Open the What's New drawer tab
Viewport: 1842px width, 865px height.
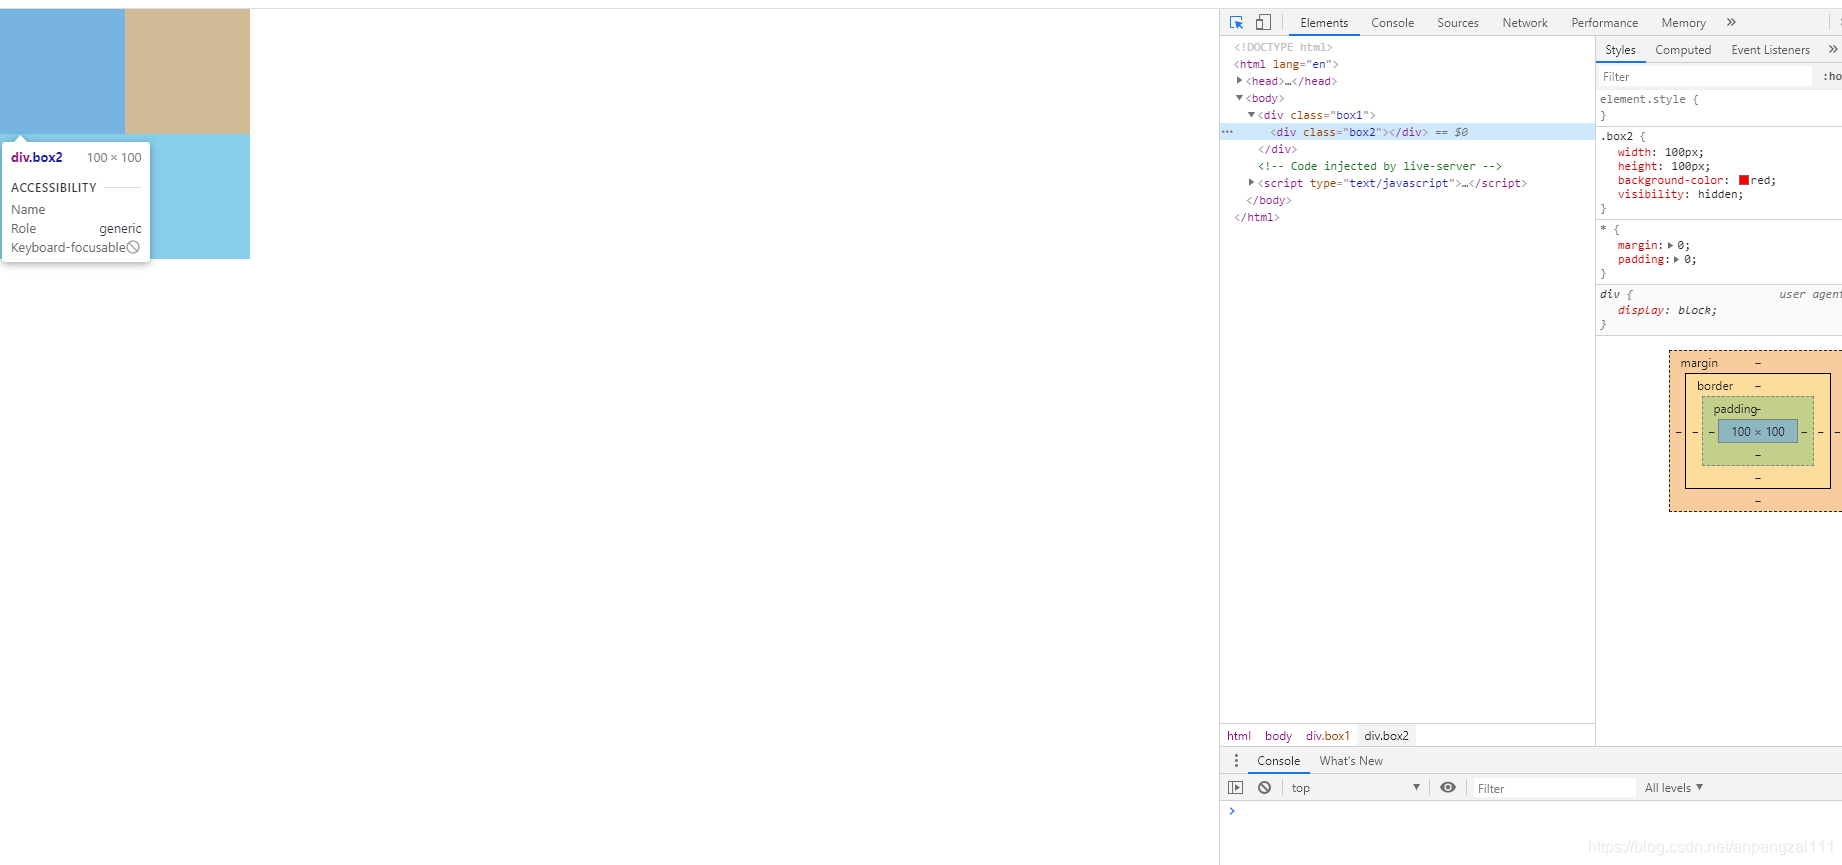(1350, 761)
